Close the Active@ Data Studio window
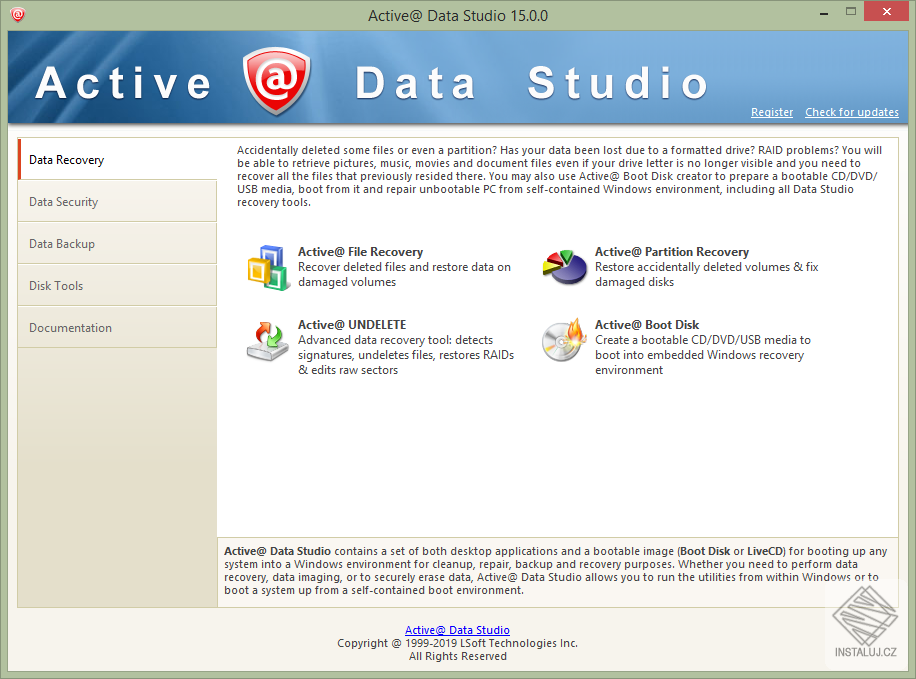 tap(887, 12)
